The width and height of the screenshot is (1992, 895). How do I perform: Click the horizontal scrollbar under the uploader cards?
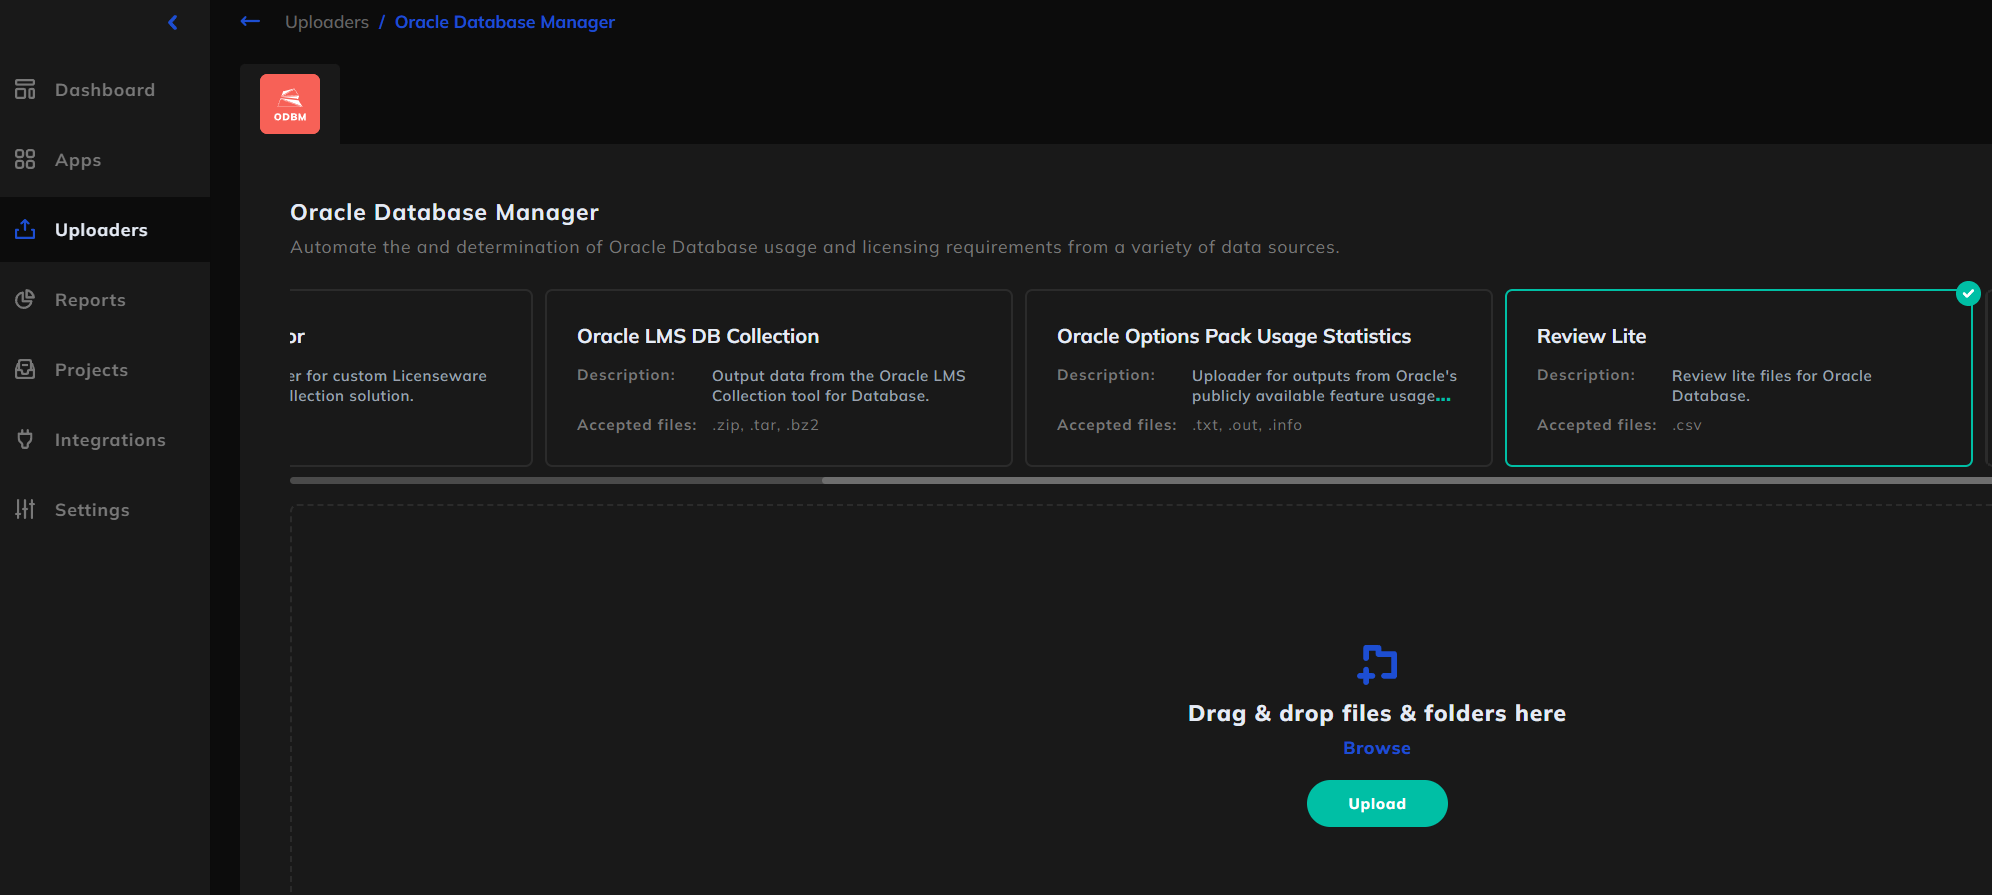(x=1406, y=481)
